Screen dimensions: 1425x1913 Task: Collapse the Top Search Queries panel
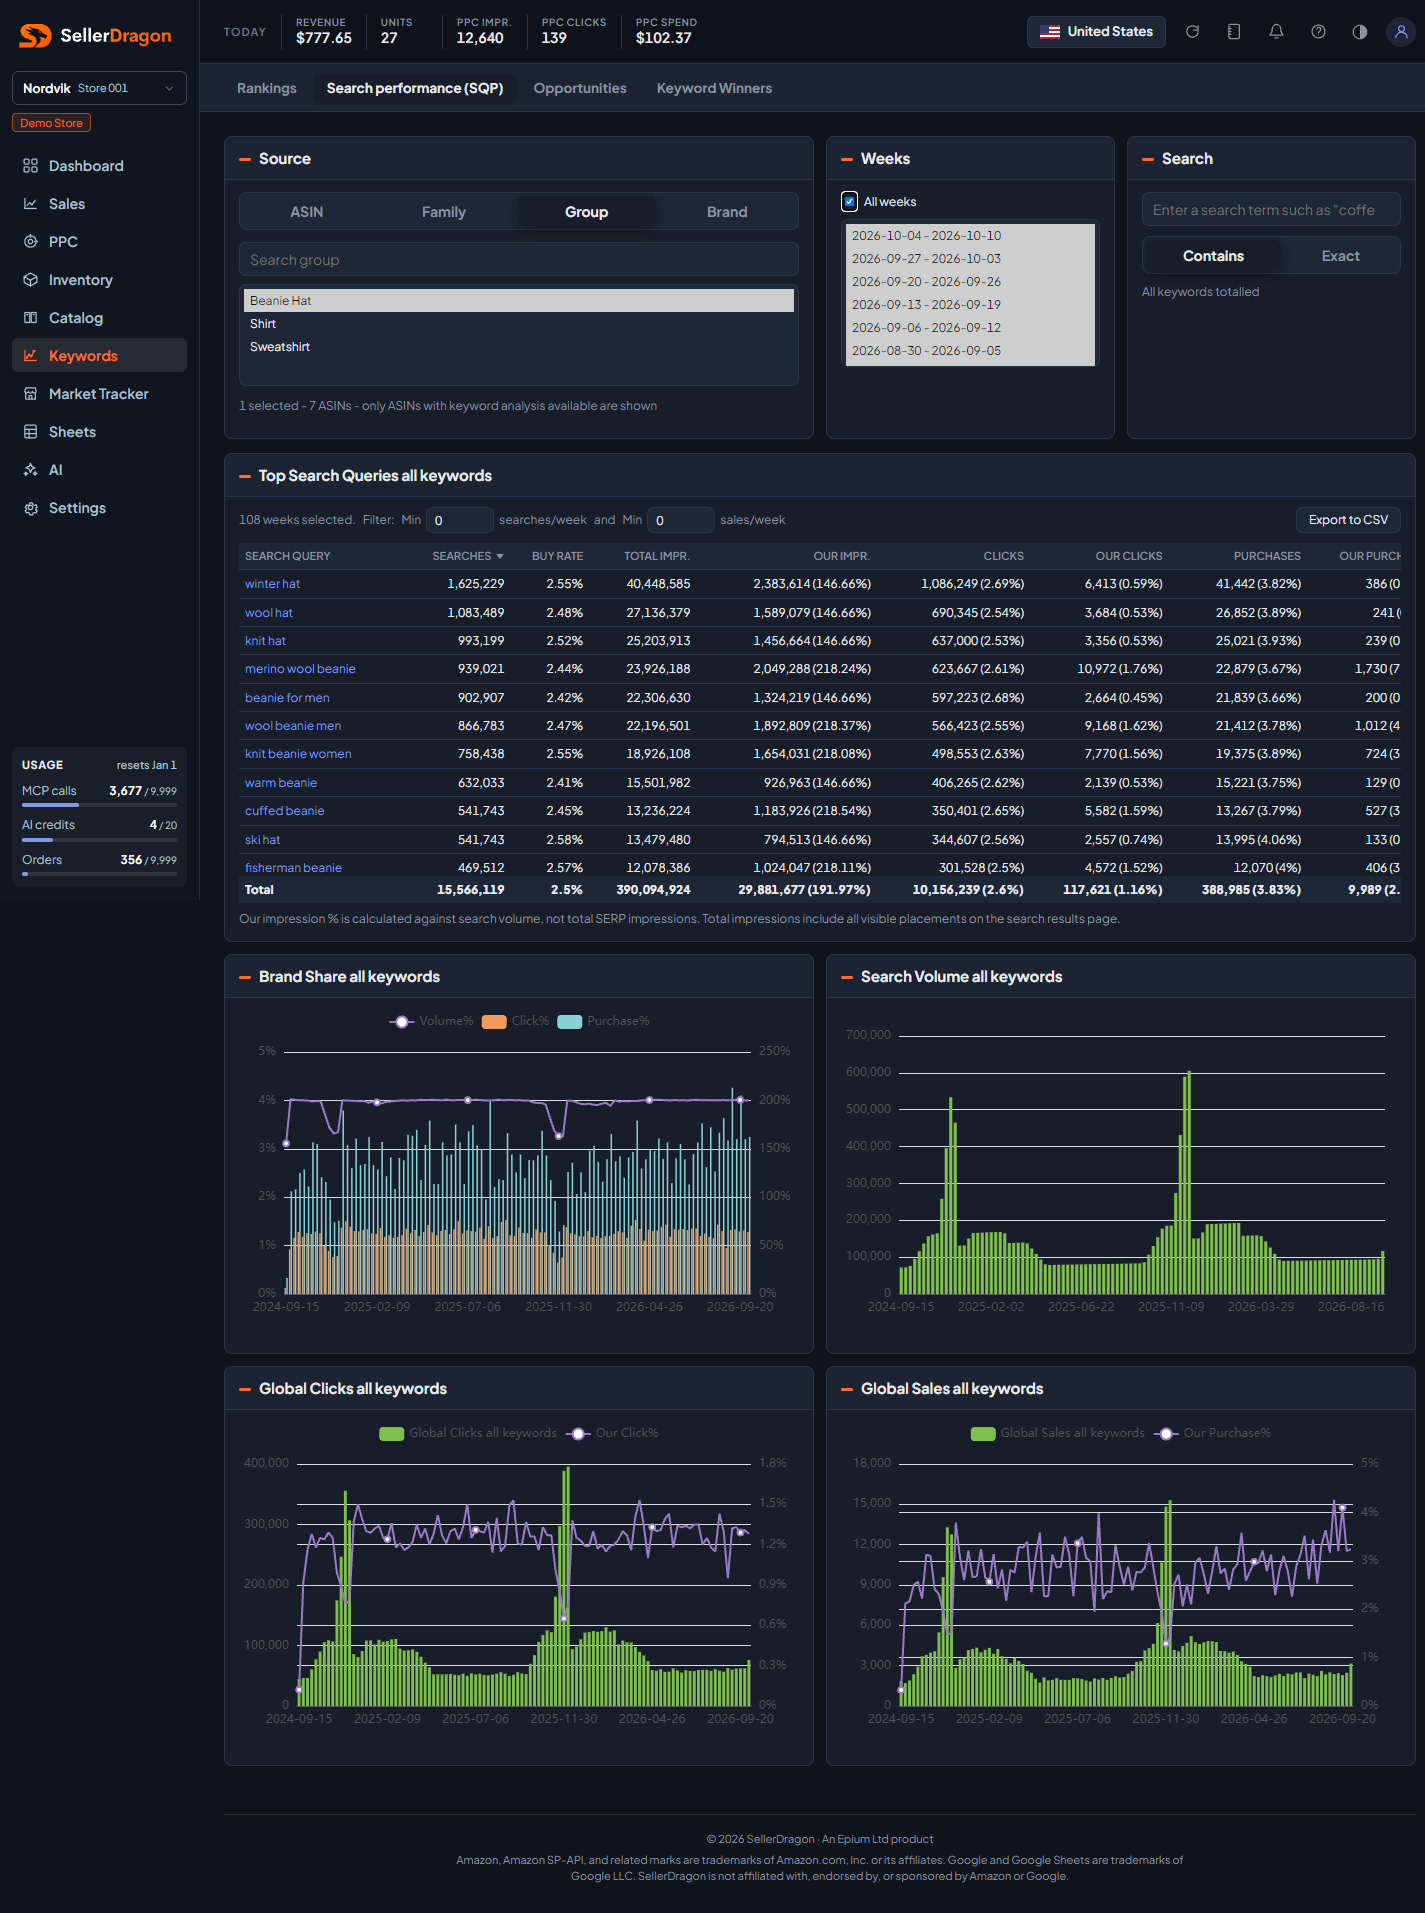pos(245,476)
